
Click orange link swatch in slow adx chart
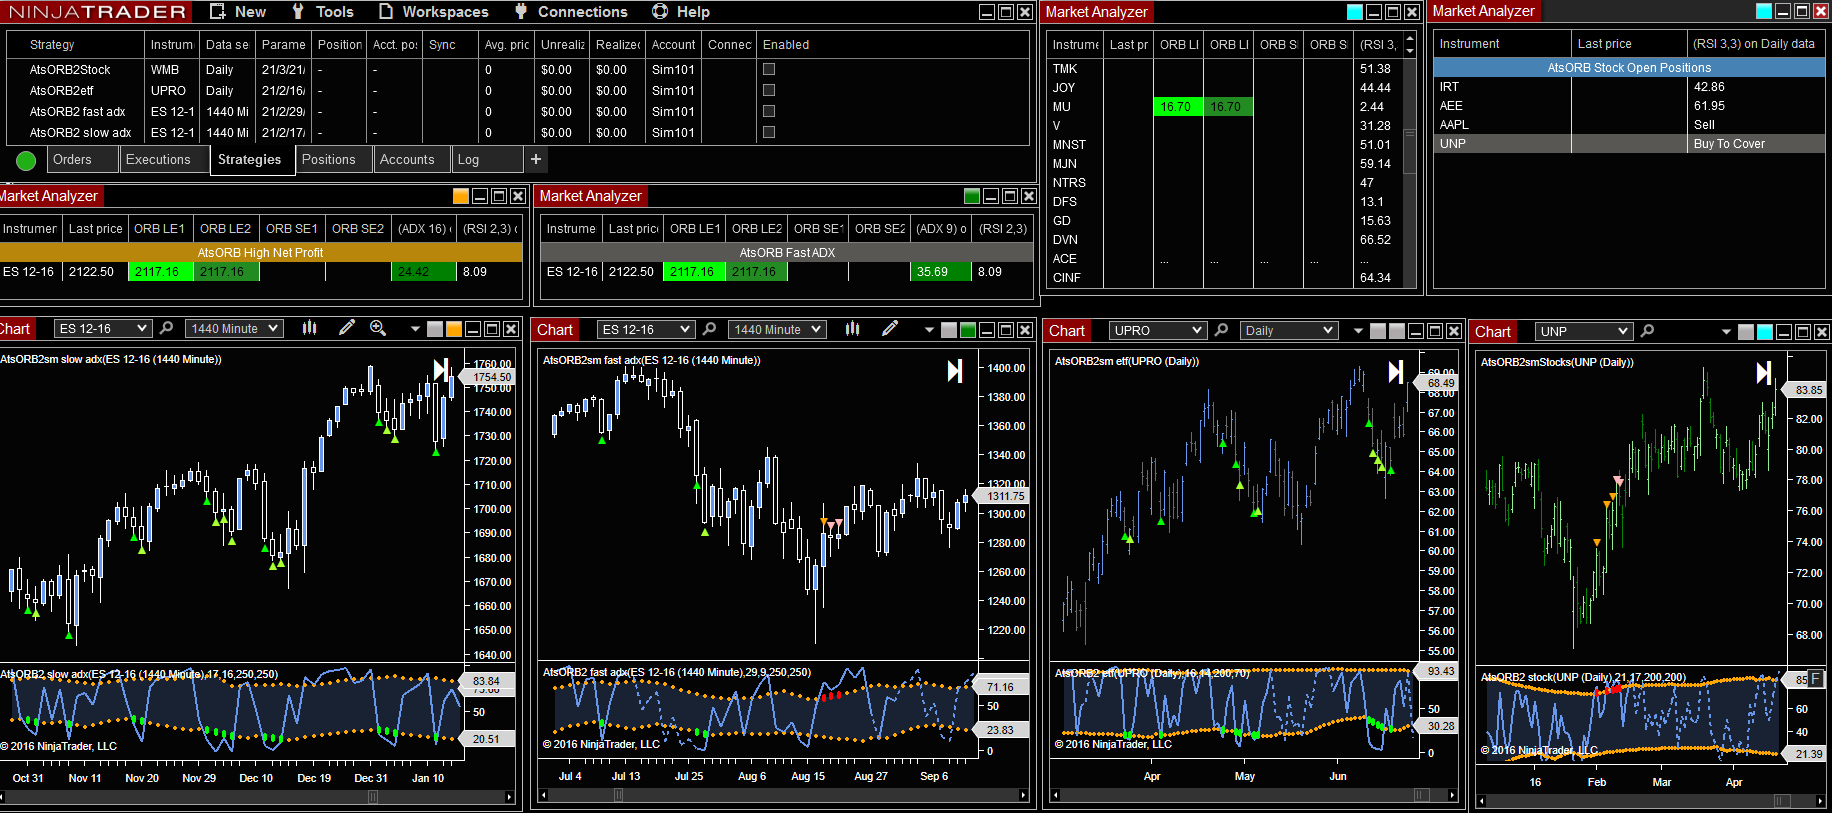454,329
